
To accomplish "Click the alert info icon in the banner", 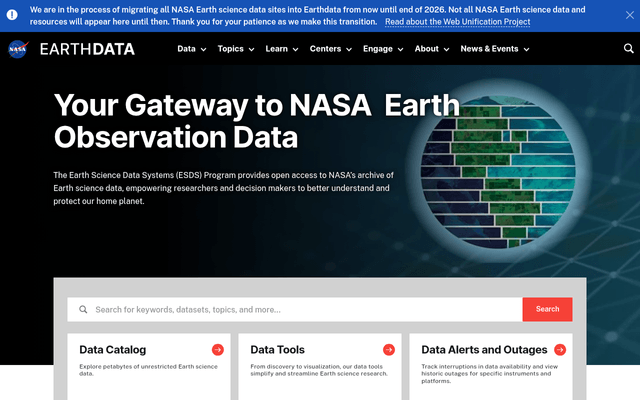I will pyautogui.click(x=12, y=15).
